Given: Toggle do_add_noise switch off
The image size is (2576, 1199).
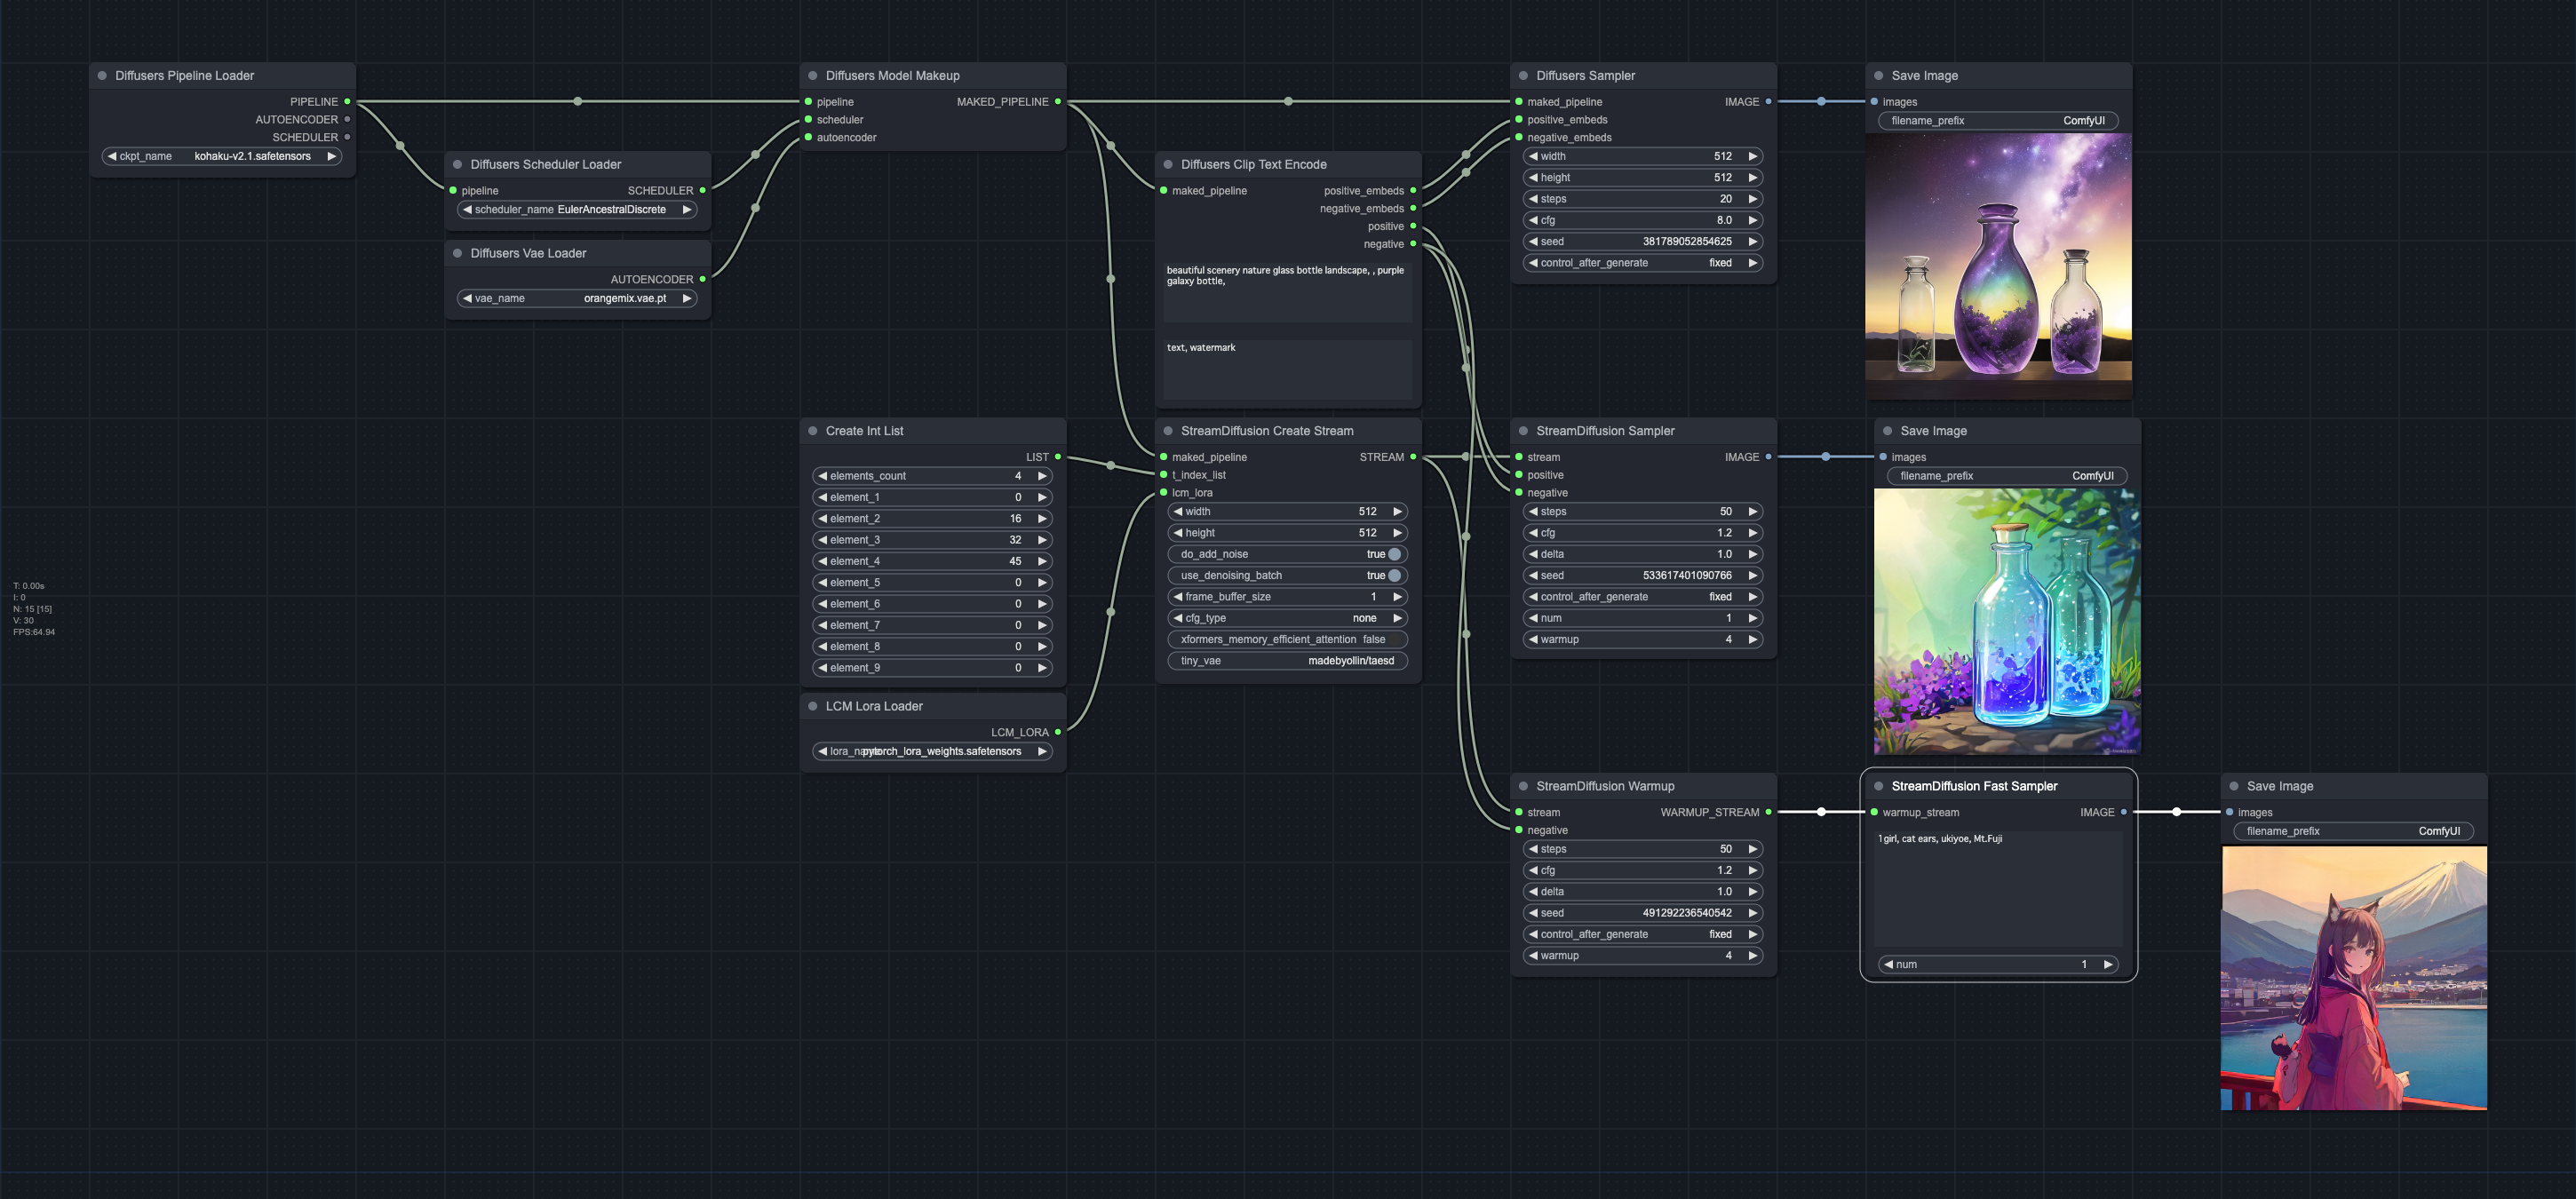Looking at the screenshot, I should 1394,554.
